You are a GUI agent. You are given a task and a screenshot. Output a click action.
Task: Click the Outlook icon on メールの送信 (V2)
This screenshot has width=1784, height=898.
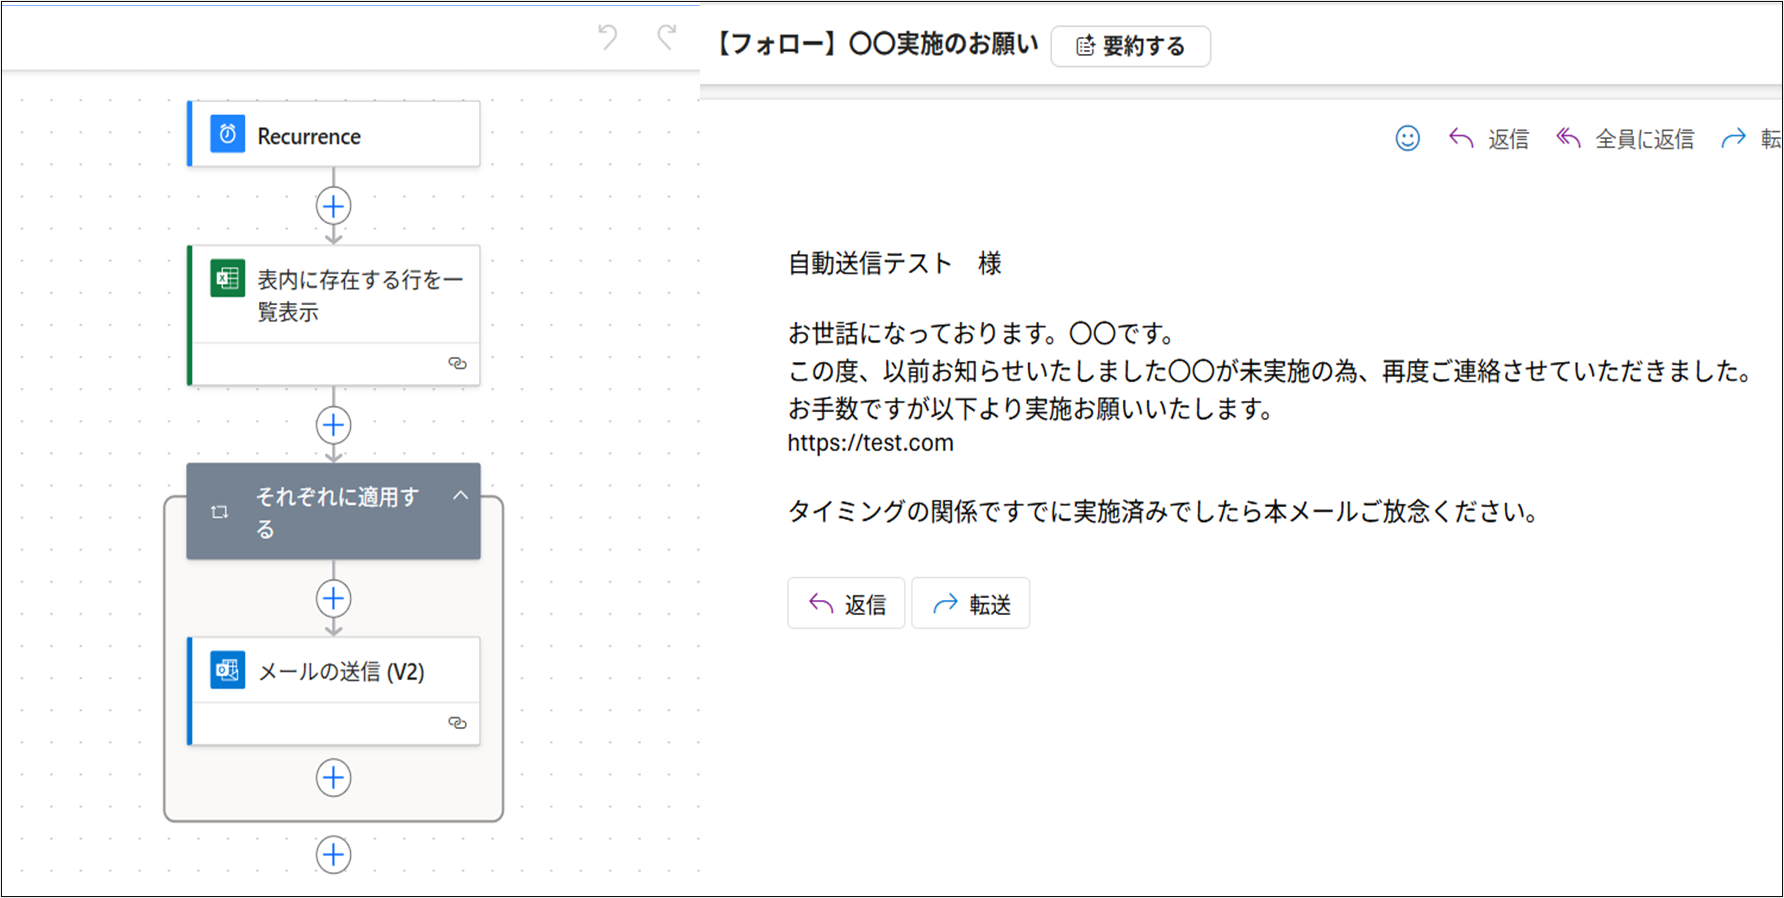[x=228, y=670]
